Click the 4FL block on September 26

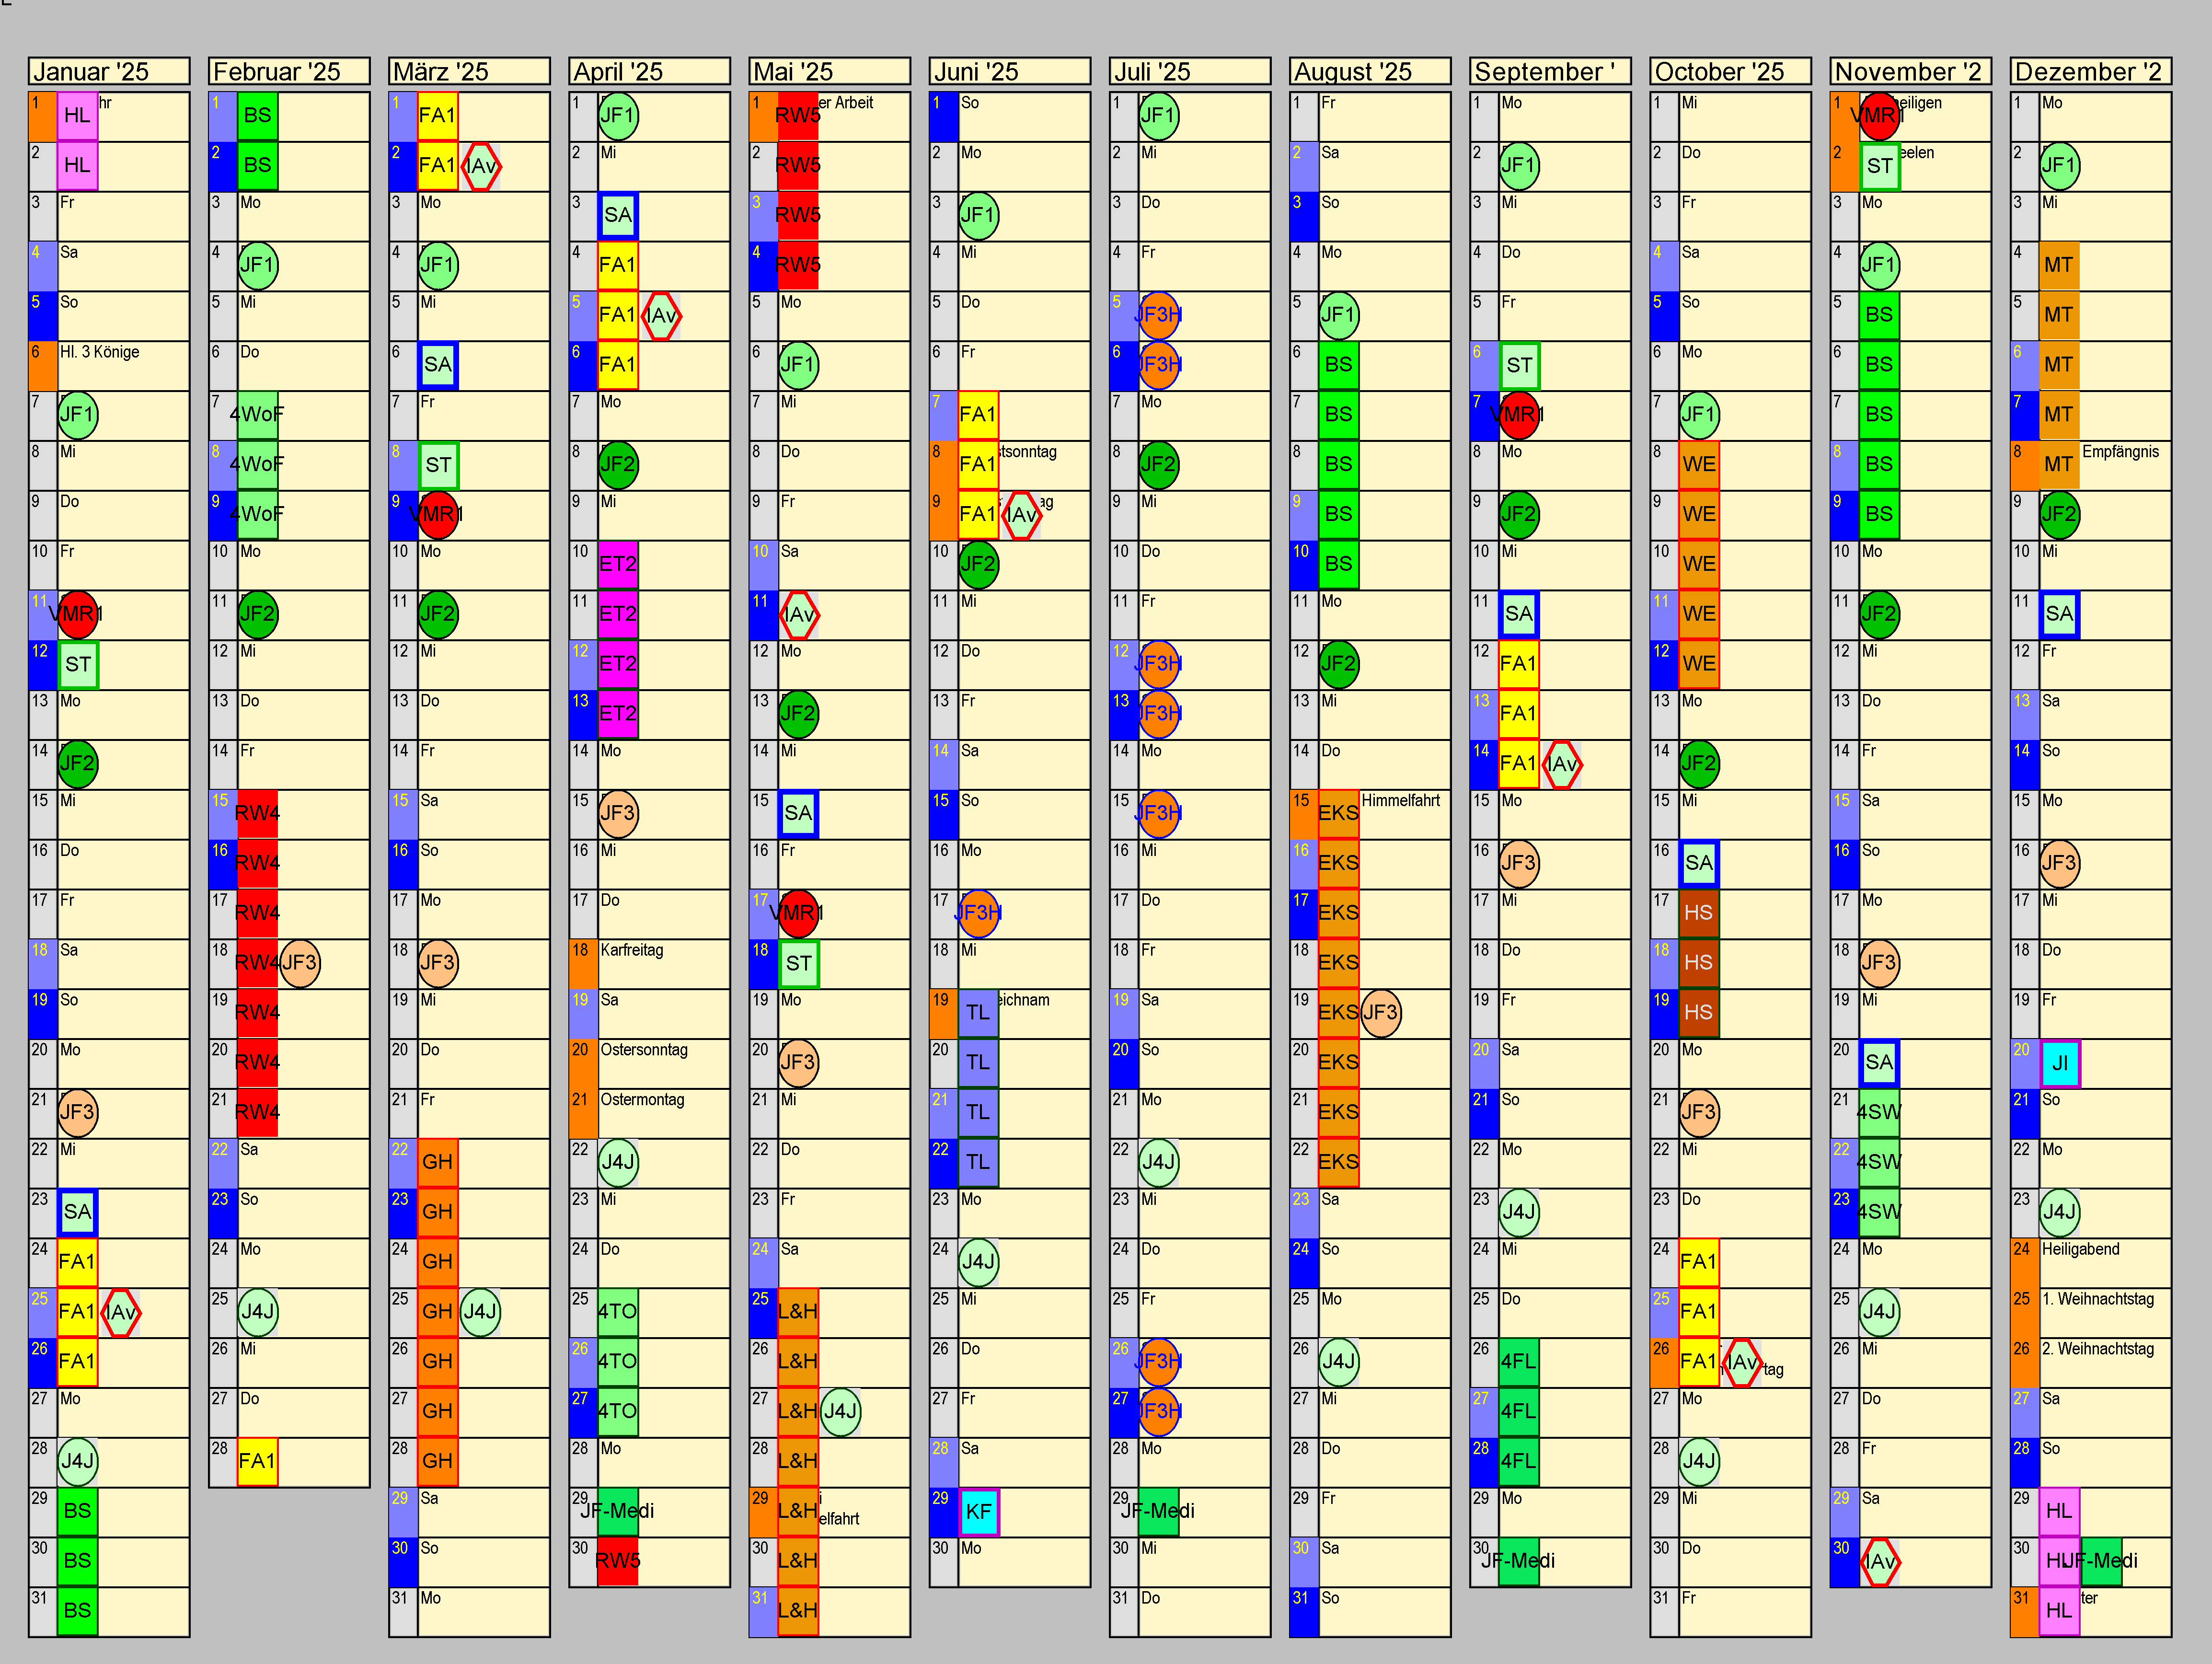click(1519, 1362)
